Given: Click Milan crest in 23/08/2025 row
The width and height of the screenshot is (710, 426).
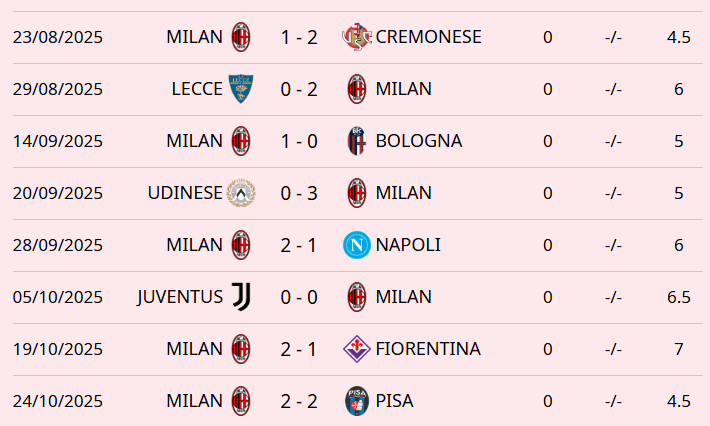Looking at the screenshot, I should pyautogui.click(x=241, y=37).
